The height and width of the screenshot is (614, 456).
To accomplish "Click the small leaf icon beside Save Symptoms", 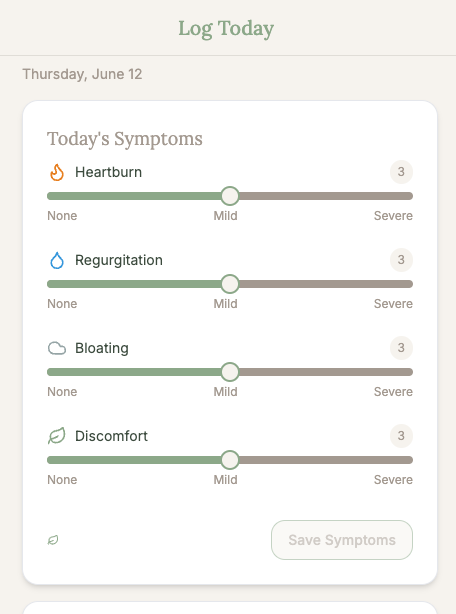I will [x=53, y=540].
